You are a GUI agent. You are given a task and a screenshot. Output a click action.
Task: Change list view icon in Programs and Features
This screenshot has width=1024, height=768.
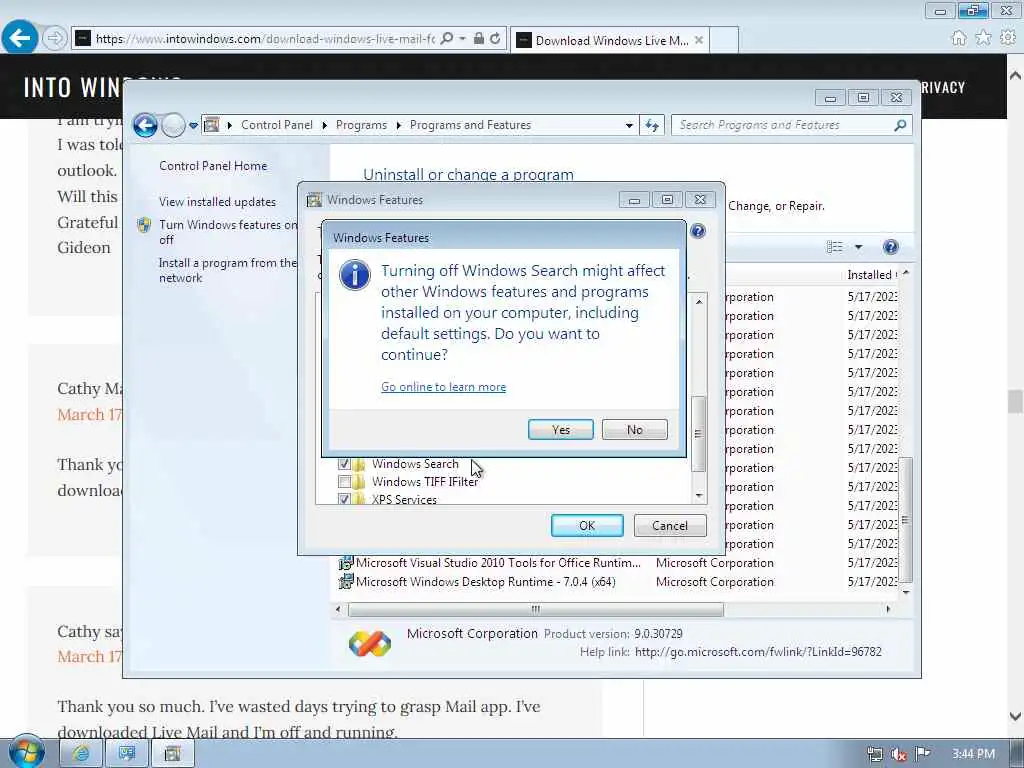point(835,247)
